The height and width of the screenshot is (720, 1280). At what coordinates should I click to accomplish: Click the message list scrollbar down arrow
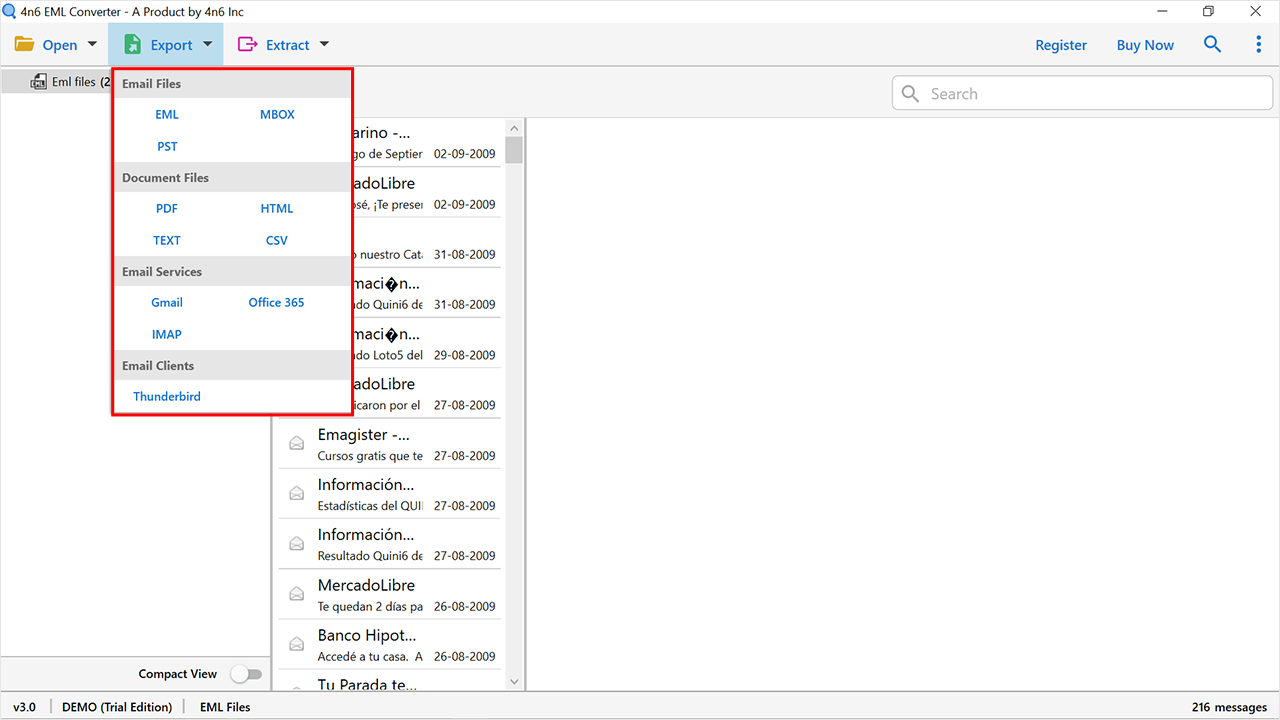pyautogui.click(x=513, y=680)
